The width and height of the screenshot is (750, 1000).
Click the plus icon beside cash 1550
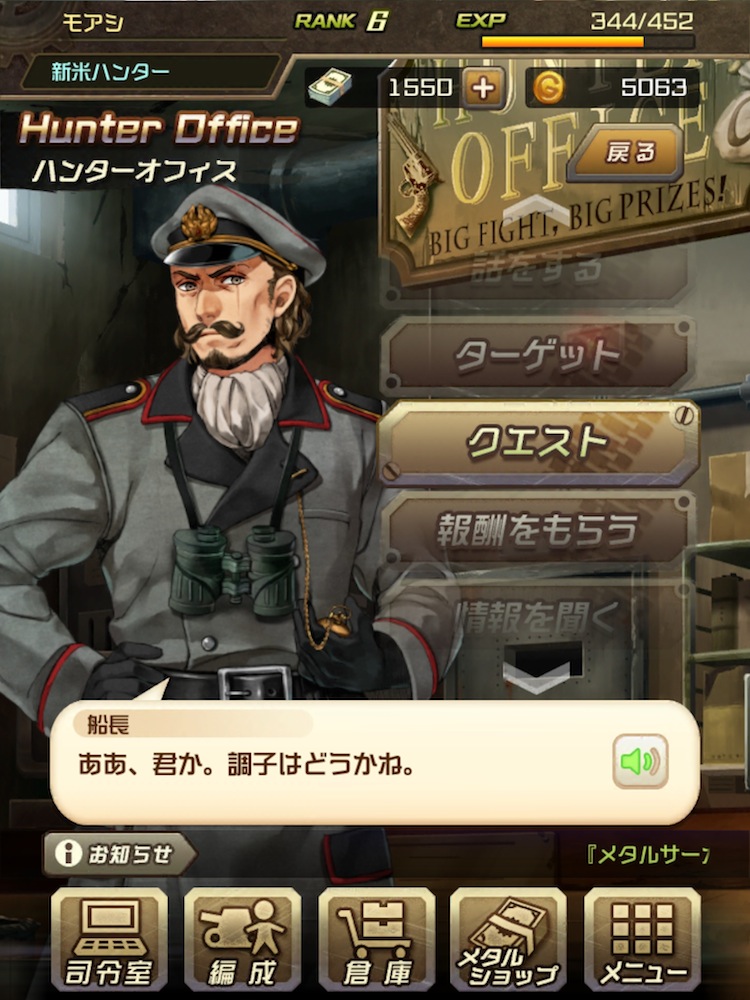point(483,87)
